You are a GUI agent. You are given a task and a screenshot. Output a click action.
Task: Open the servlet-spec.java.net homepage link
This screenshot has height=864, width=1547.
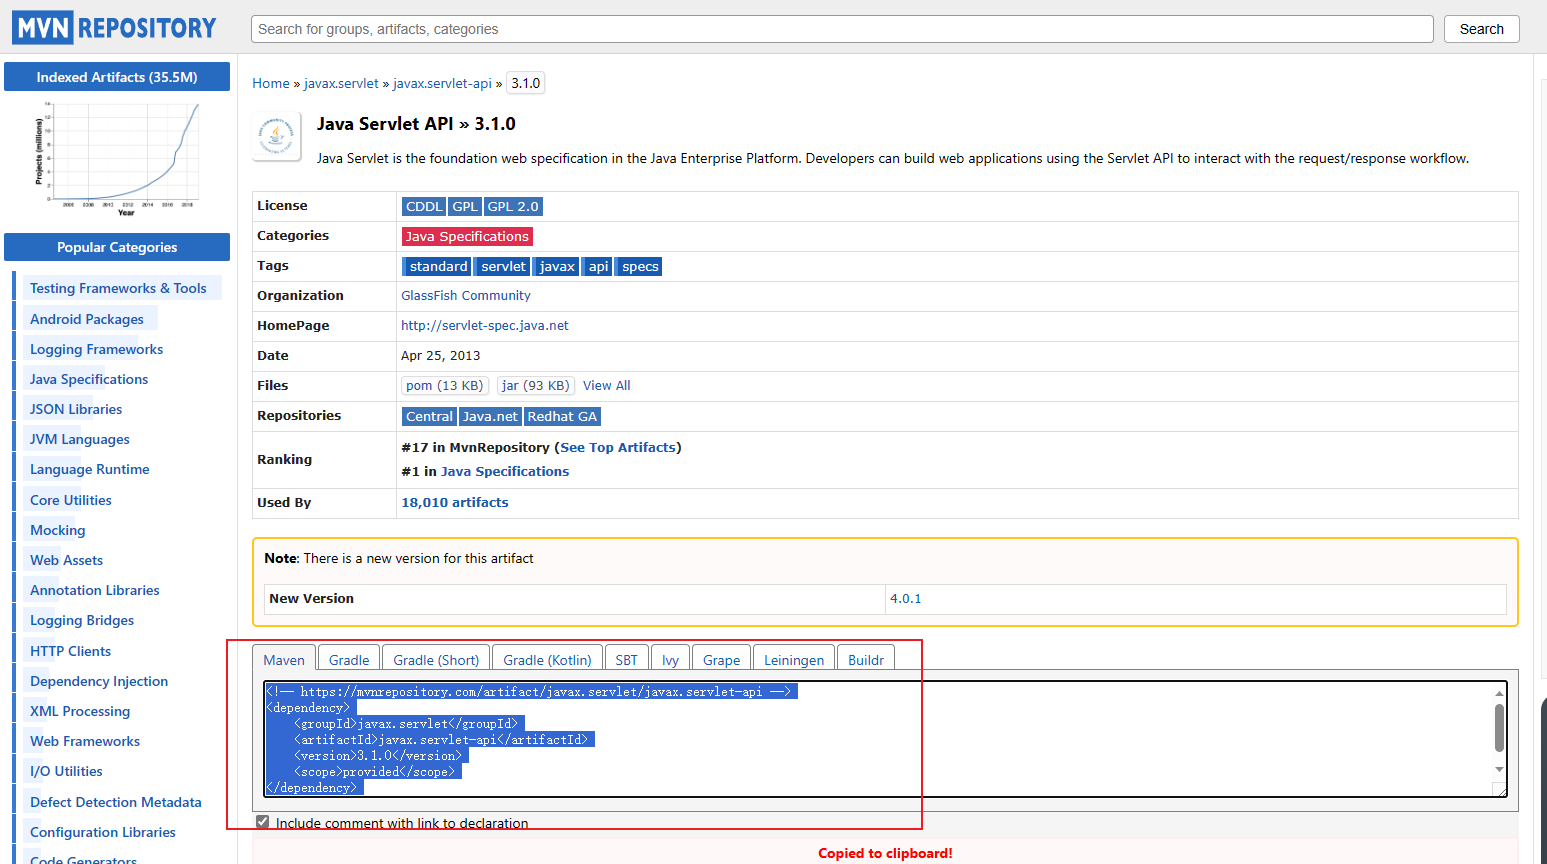(x=485, y=325)
